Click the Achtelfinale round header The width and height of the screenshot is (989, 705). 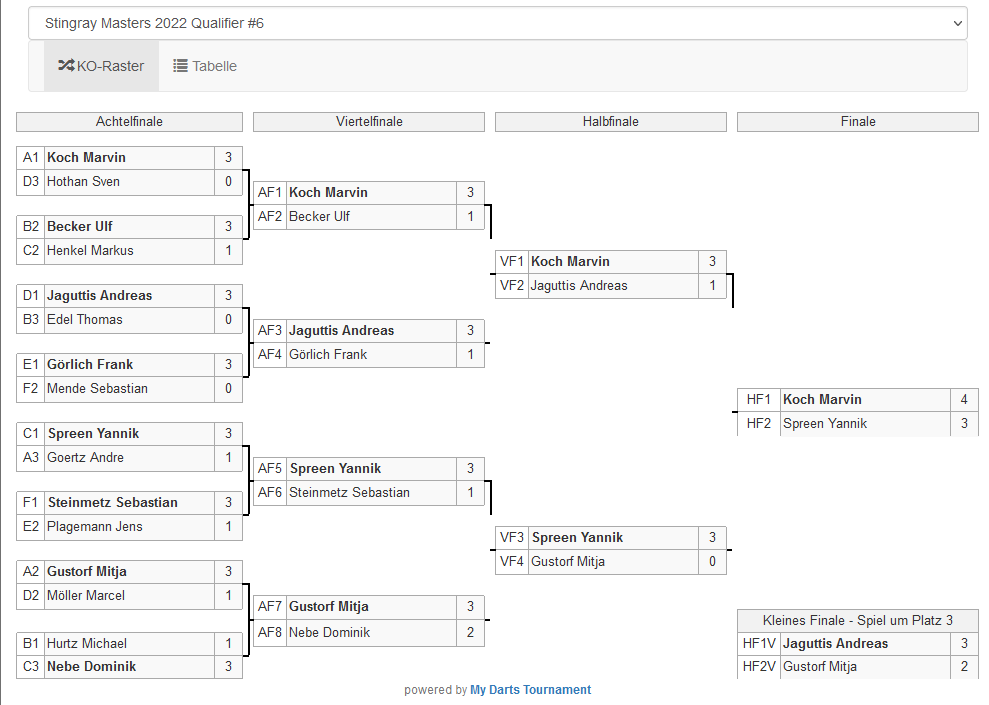(x=129, y=122)
